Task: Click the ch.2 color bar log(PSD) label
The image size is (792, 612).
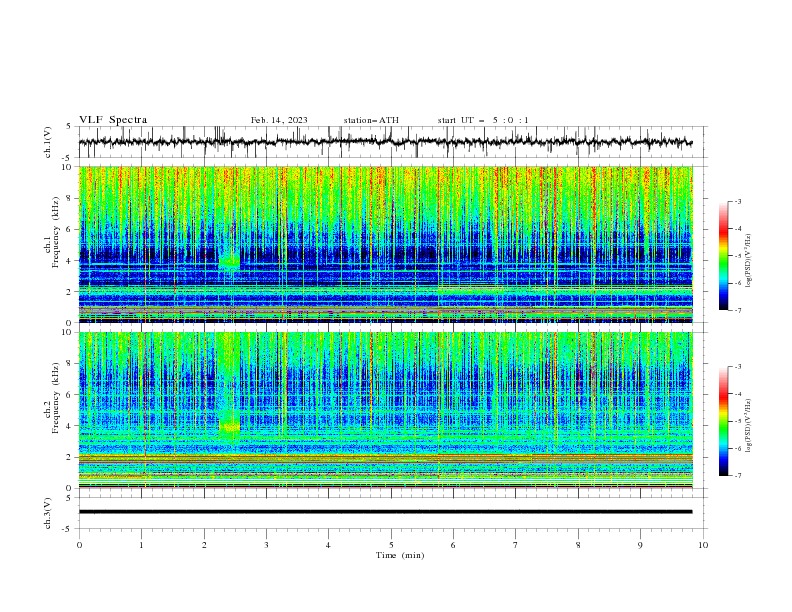Action: tap(749, 426)
